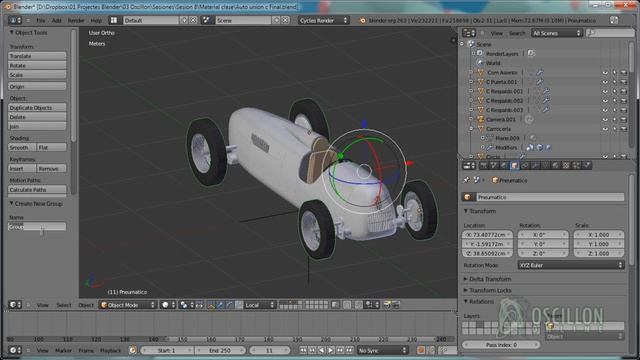
Task: Click the Scale transform button
Action: click(37, 75)
